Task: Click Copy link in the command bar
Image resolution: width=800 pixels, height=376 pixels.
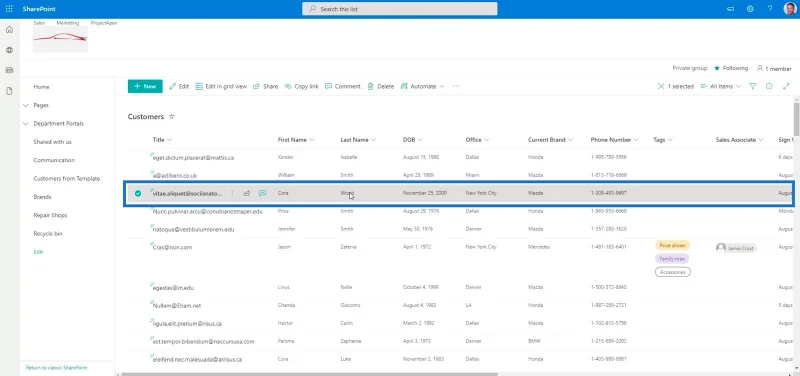Action: 302,86
